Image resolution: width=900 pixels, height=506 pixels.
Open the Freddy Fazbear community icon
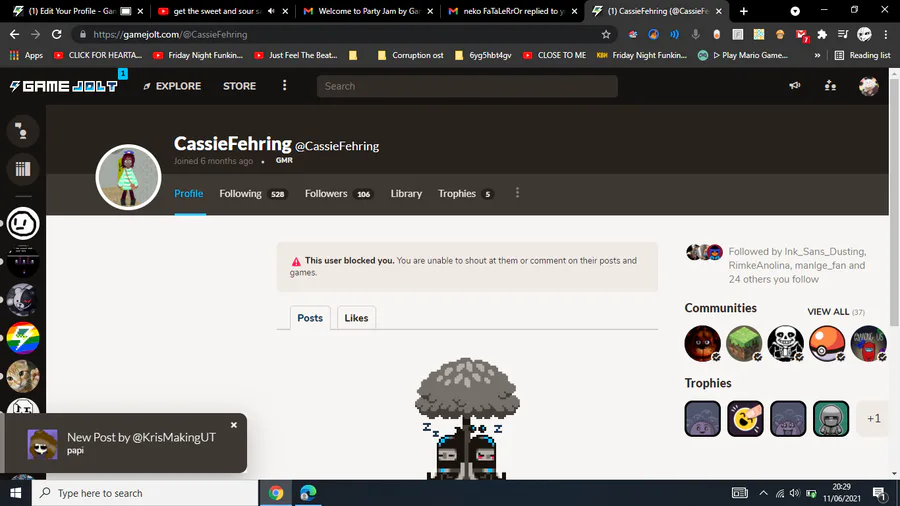tap(703, 343)
